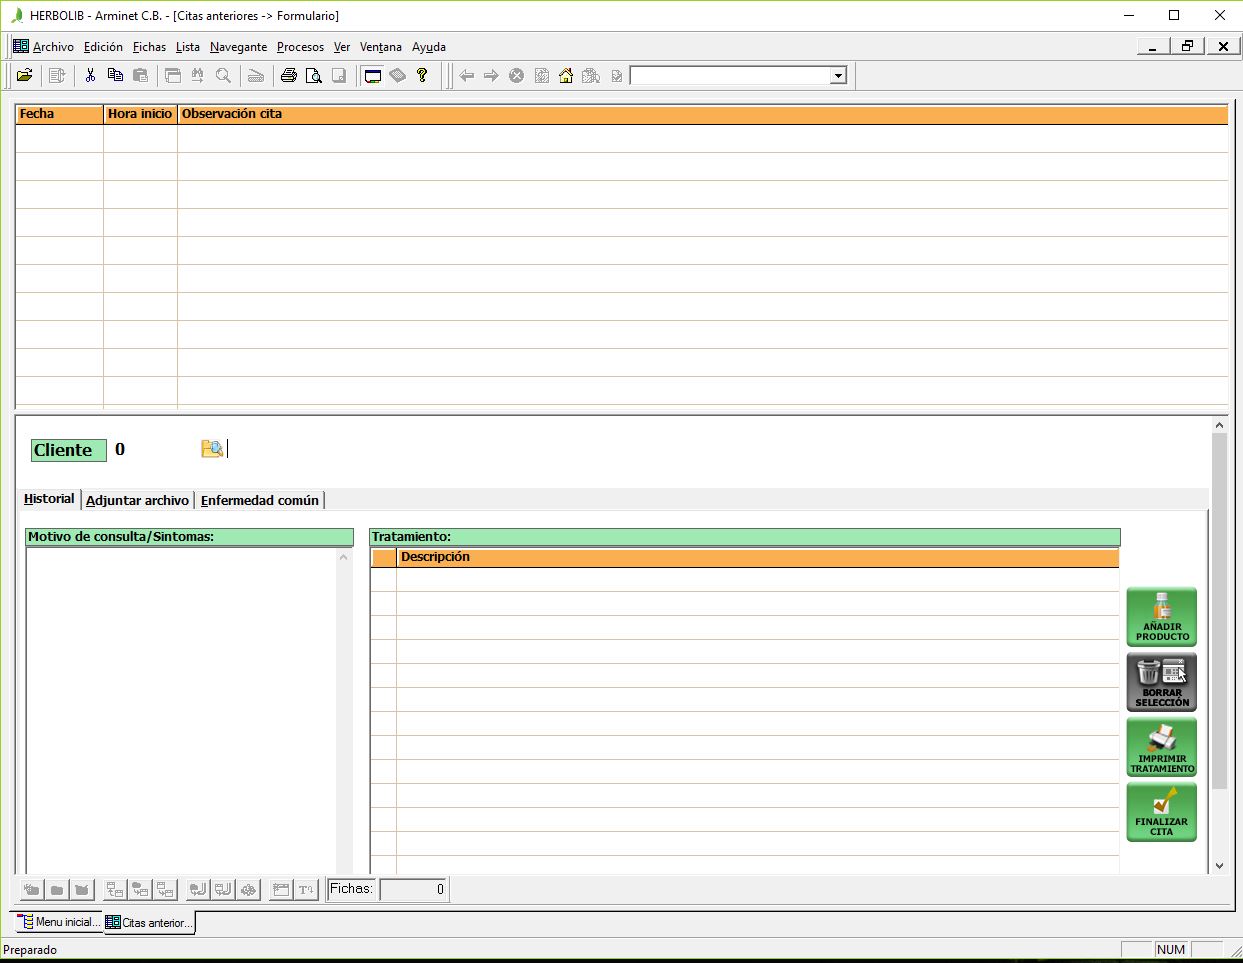
Task: Click the scissors cut icon
Action: [90, 75]
